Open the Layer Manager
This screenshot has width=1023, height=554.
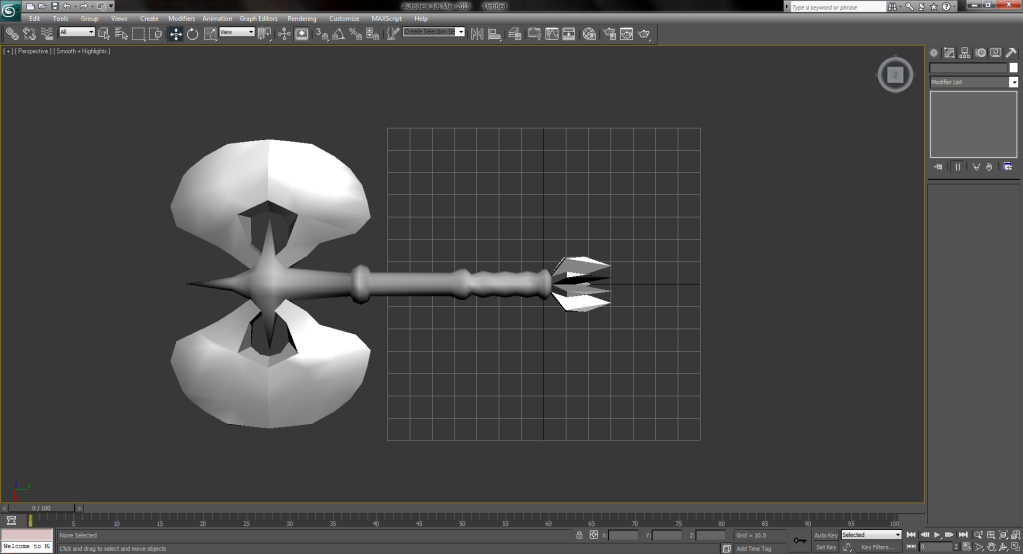pos(515,34)
